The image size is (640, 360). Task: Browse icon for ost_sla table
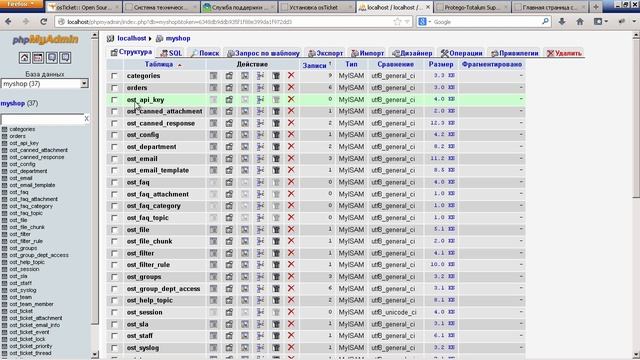(x=213, y=324)
